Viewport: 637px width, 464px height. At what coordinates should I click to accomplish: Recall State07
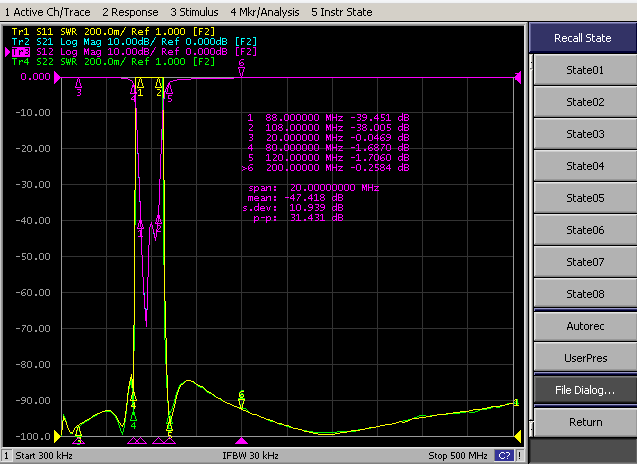[585, 262]
